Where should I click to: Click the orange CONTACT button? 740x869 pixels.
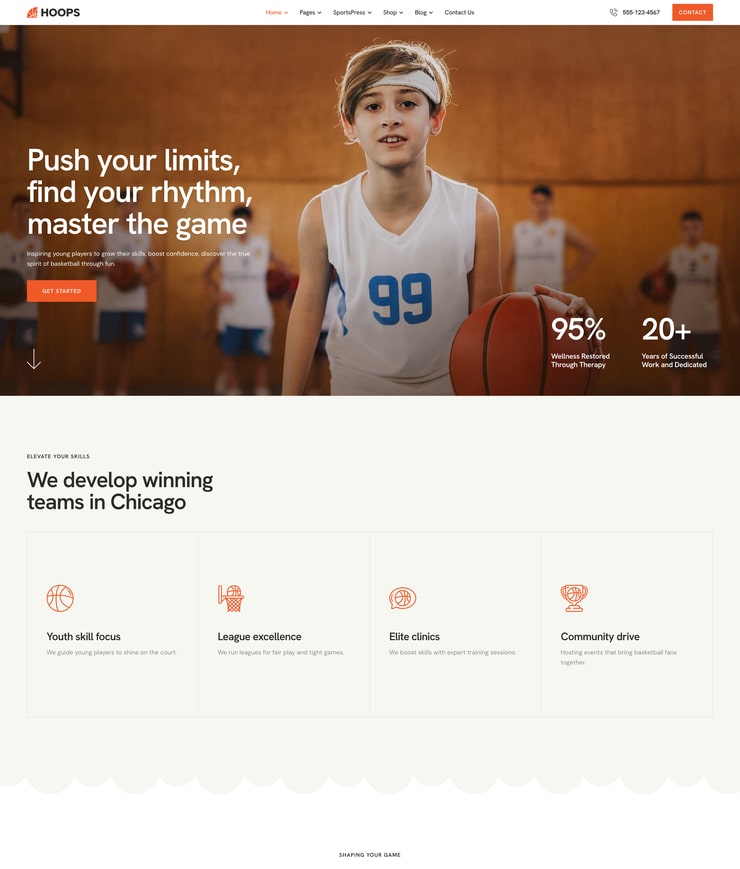click(692, 12)
